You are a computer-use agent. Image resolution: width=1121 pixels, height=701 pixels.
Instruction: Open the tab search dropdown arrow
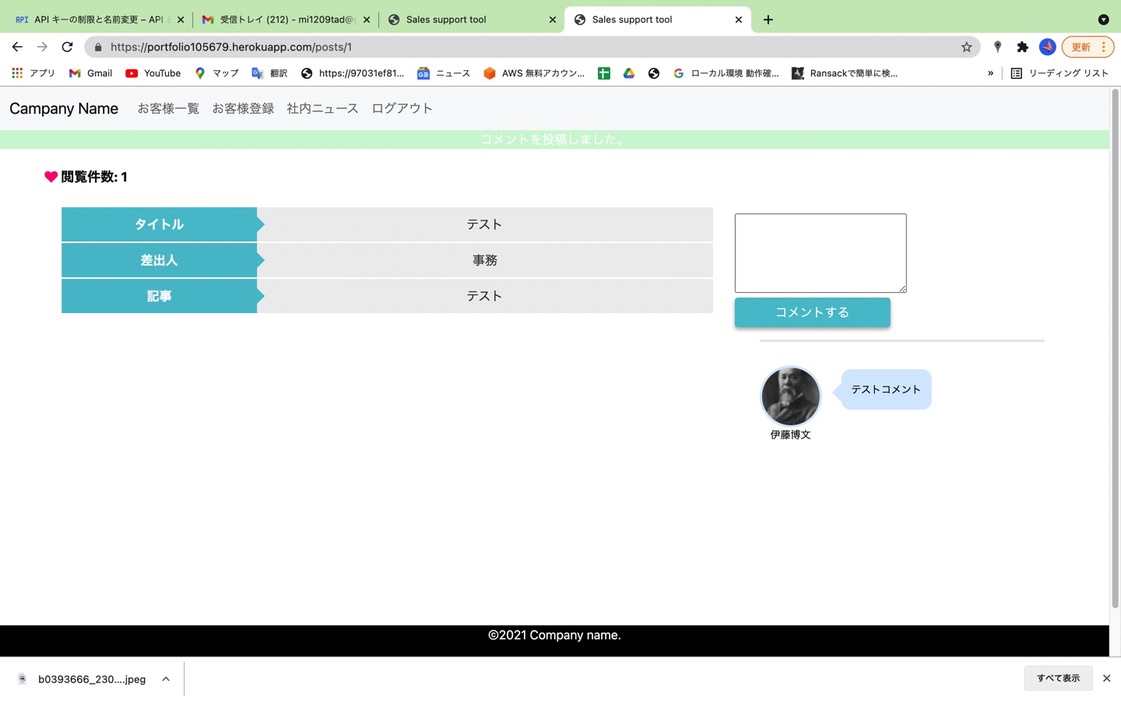click(x=1103, y=19)
